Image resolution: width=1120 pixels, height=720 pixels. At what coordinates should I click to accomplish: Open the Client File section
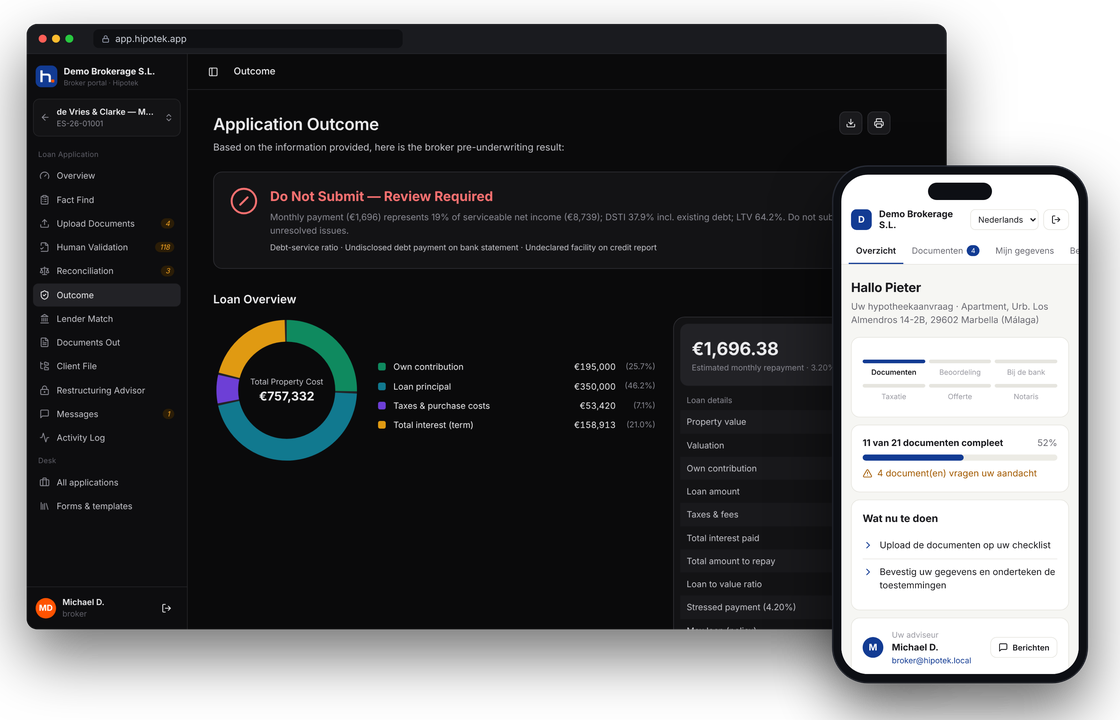click(x=106, y=366)
